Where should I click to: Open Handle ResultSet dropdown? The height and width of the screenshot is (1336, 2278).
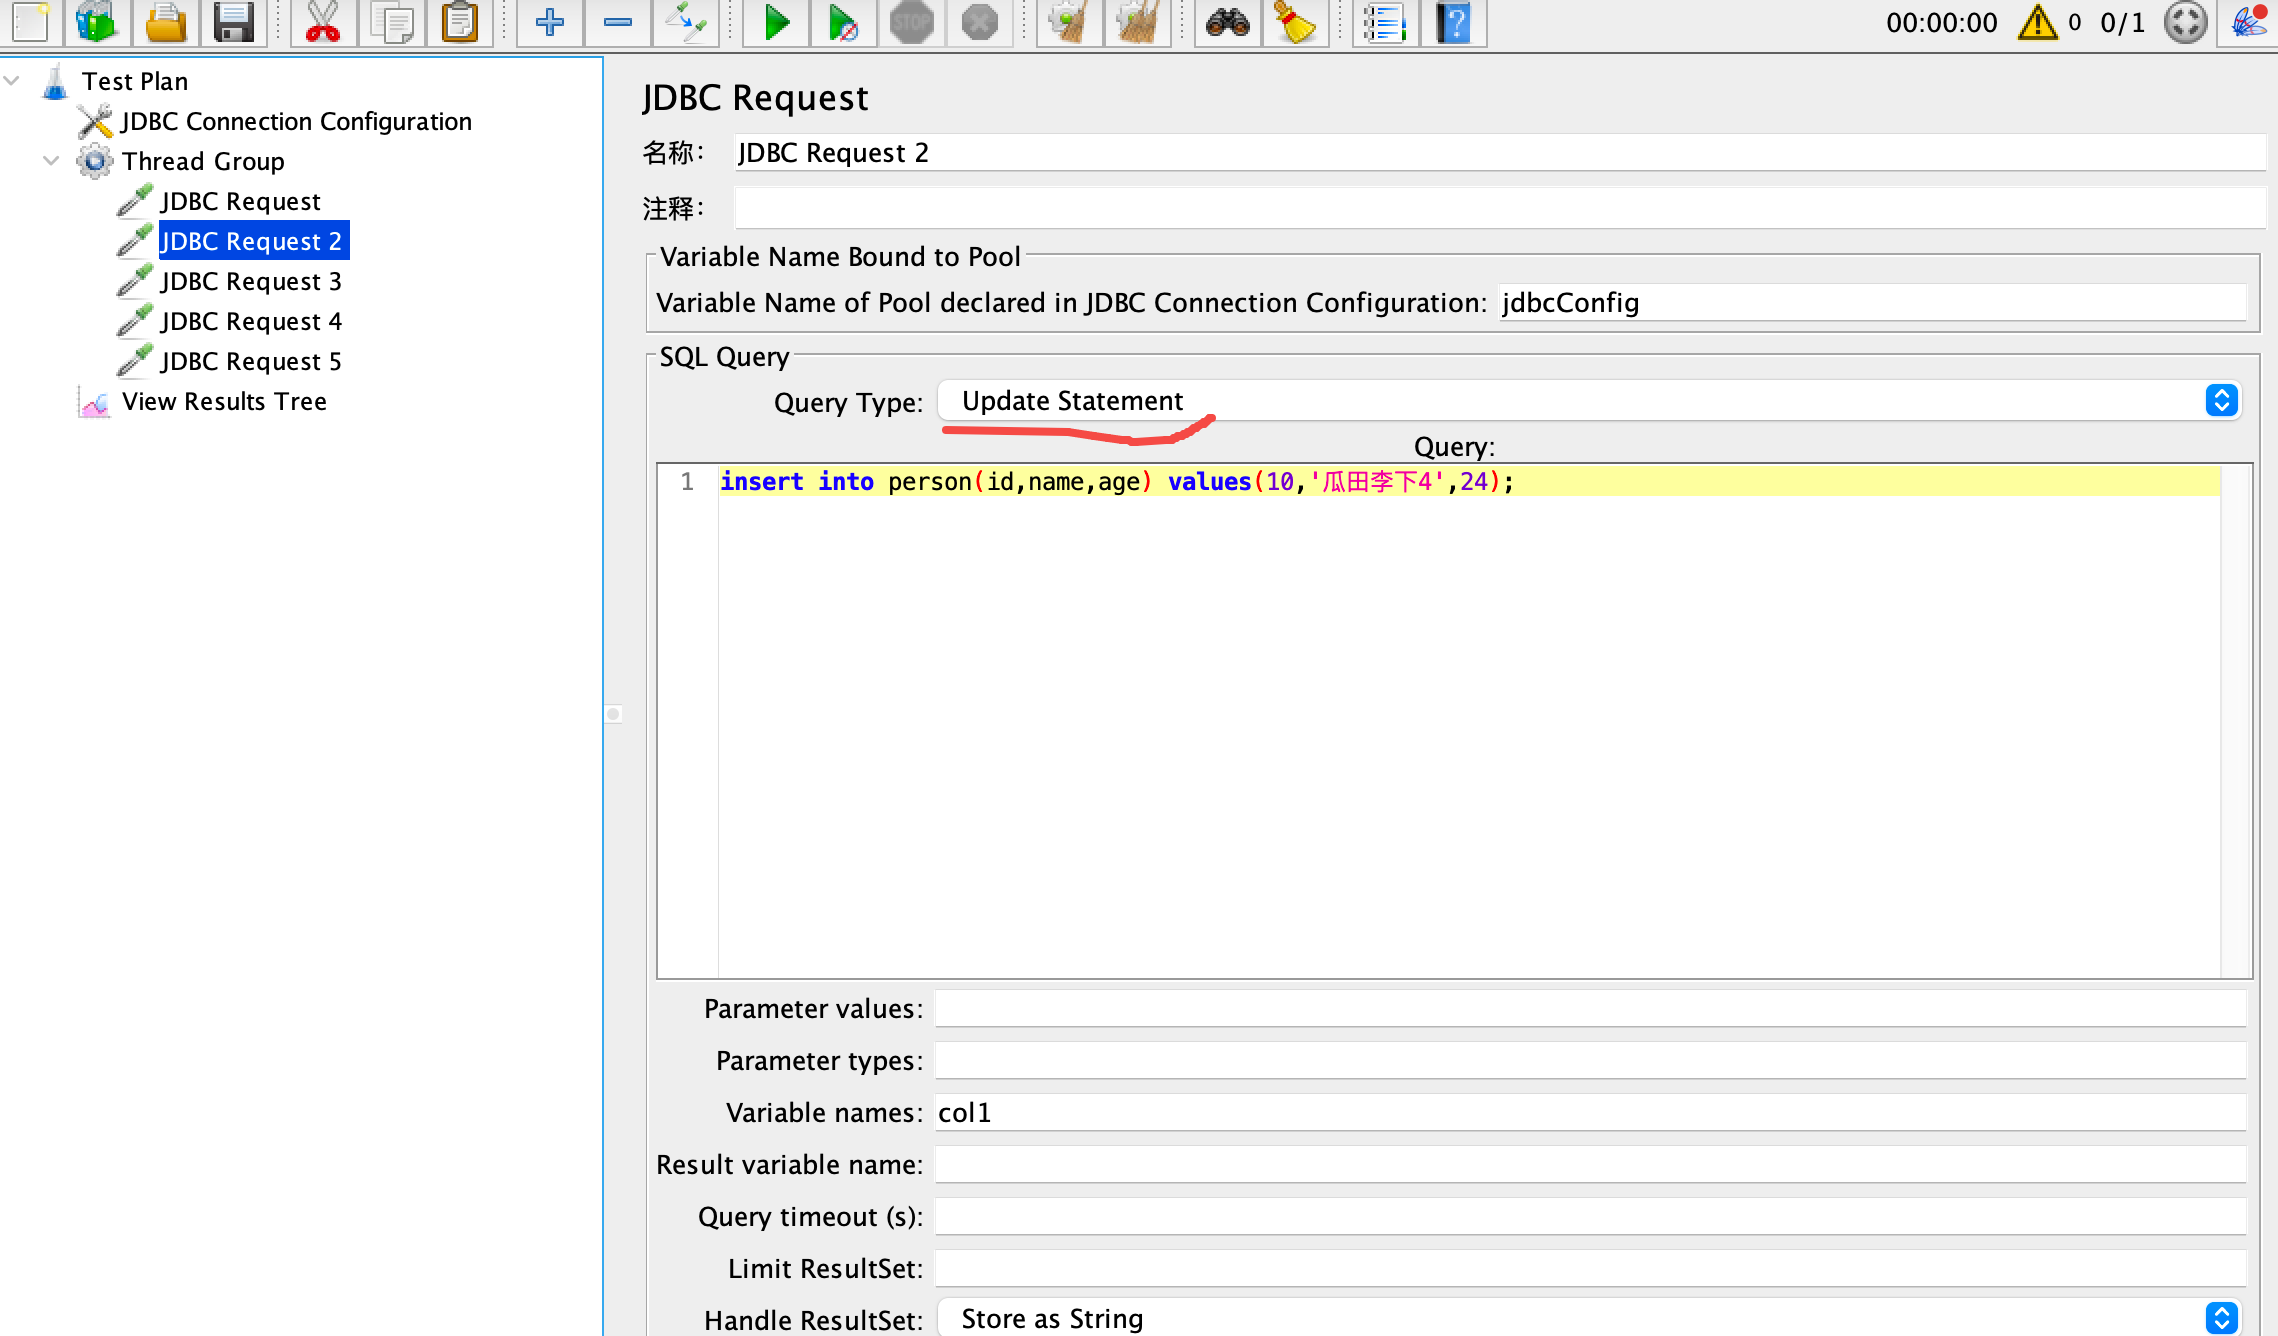point(1589,1319)
